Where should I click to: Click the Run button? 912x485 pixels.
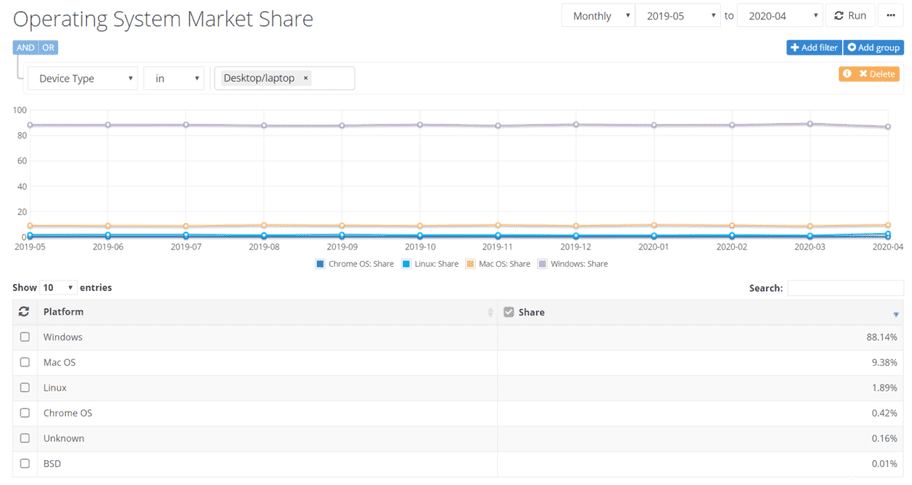[851, 16]
